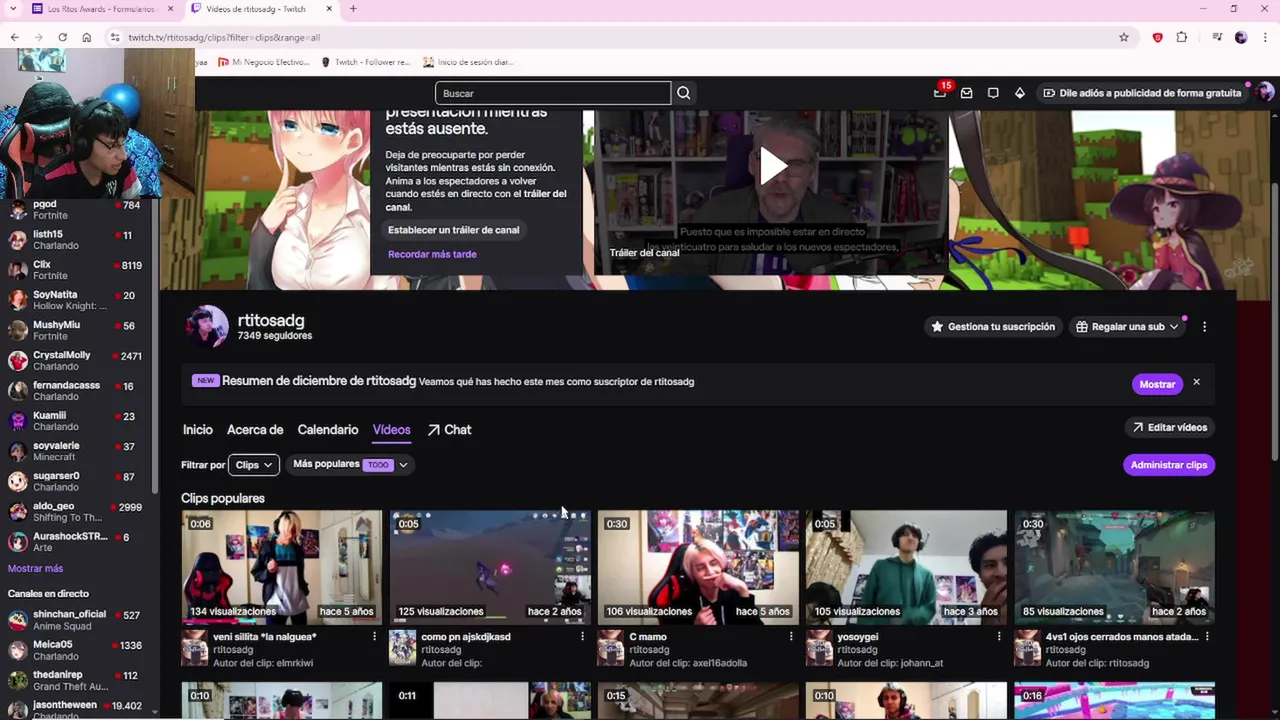This screenshot has width=1280, height=720.
Task: Open options for clip 'C mamo'
Action: pyautogui.click(x=790, y=636)
